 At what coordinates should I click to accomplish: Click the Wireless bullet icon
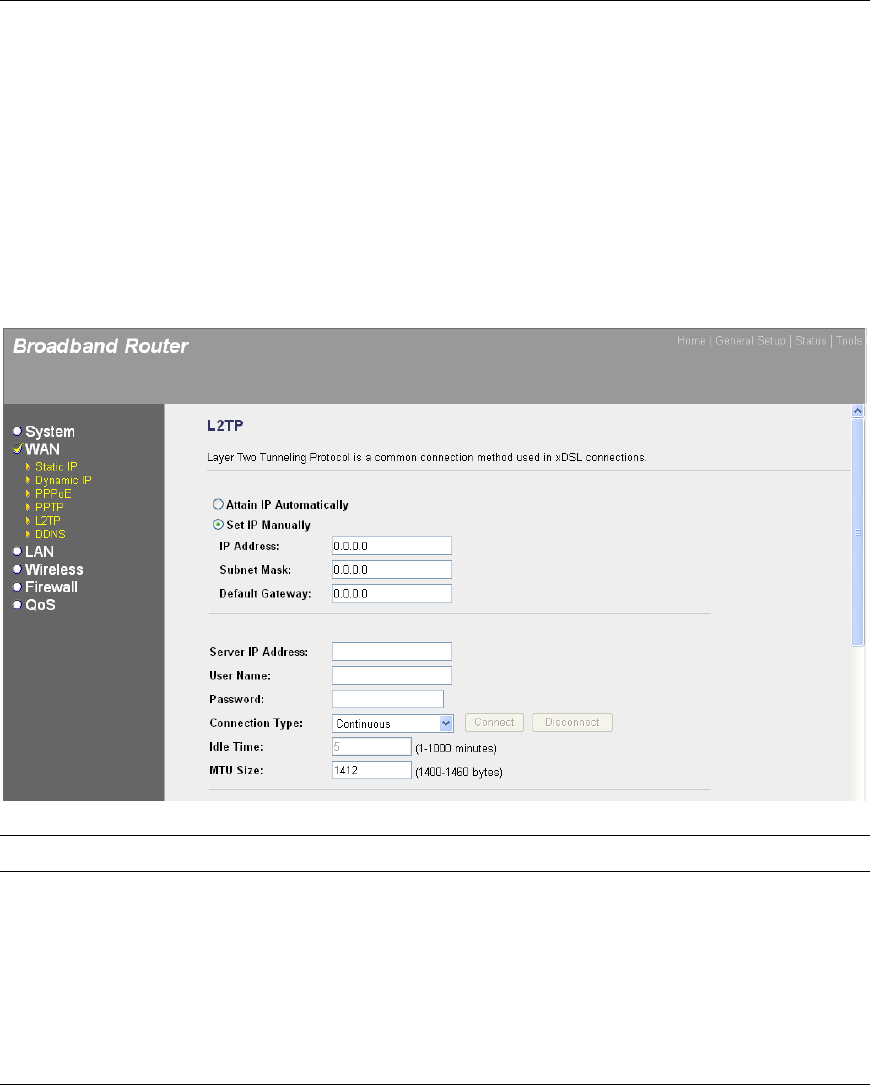(17, 569)
